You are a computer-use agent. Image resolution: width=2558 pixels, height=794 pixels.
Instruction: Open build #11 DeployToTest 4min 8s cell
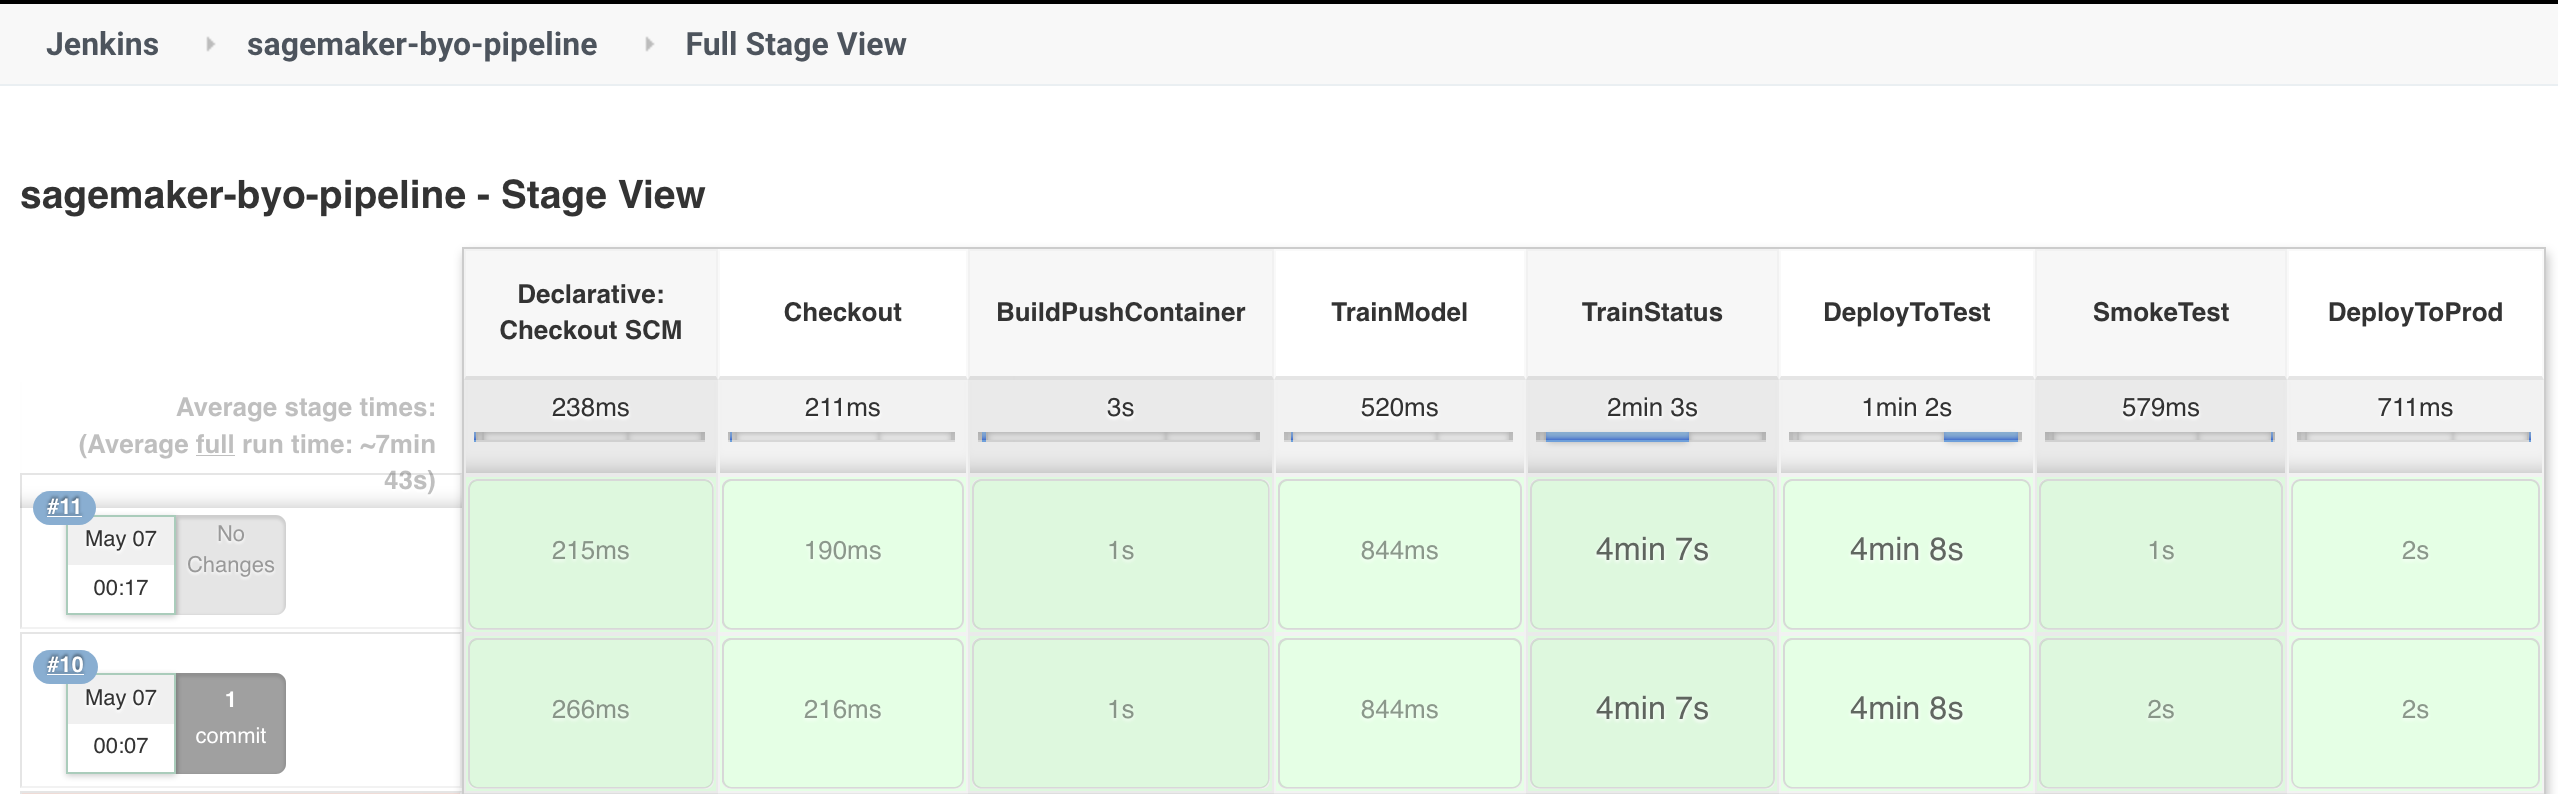click(1906, 554)
